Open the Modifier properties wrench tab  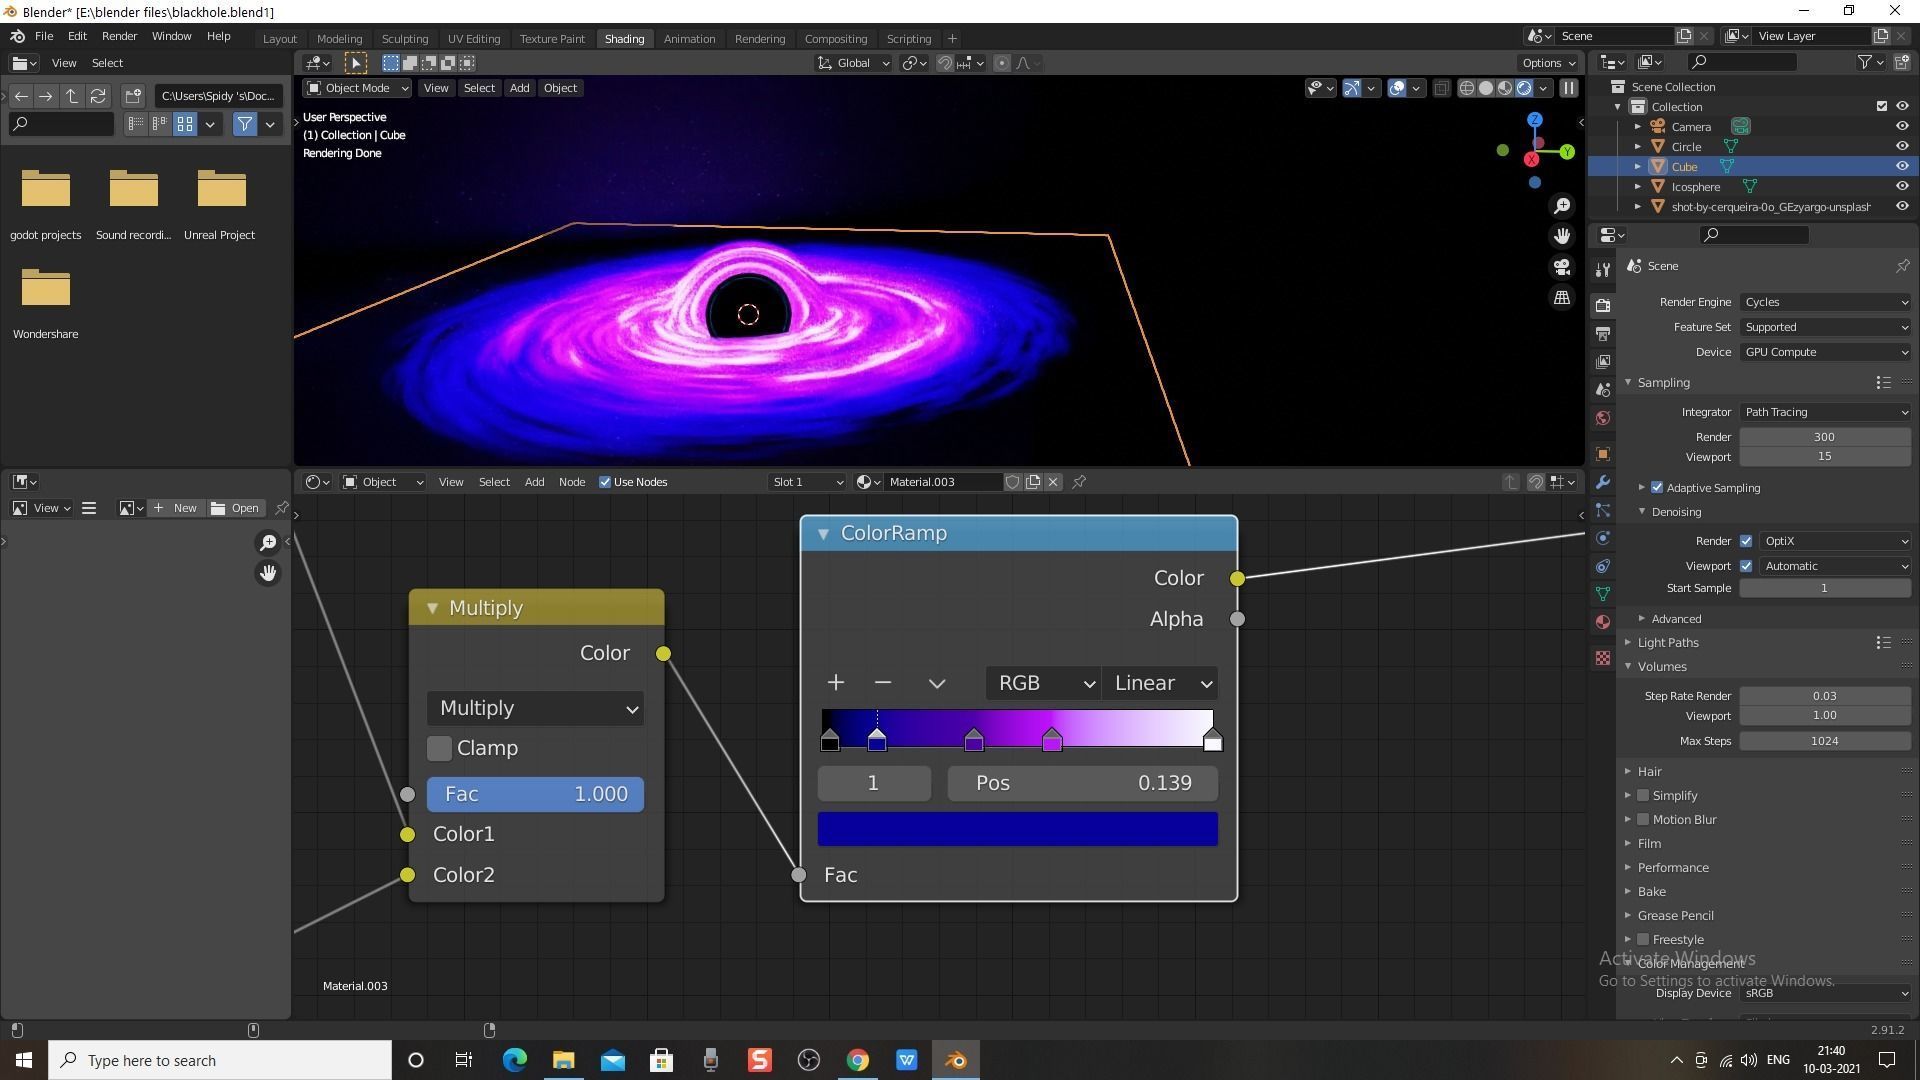coord(1603,482)
